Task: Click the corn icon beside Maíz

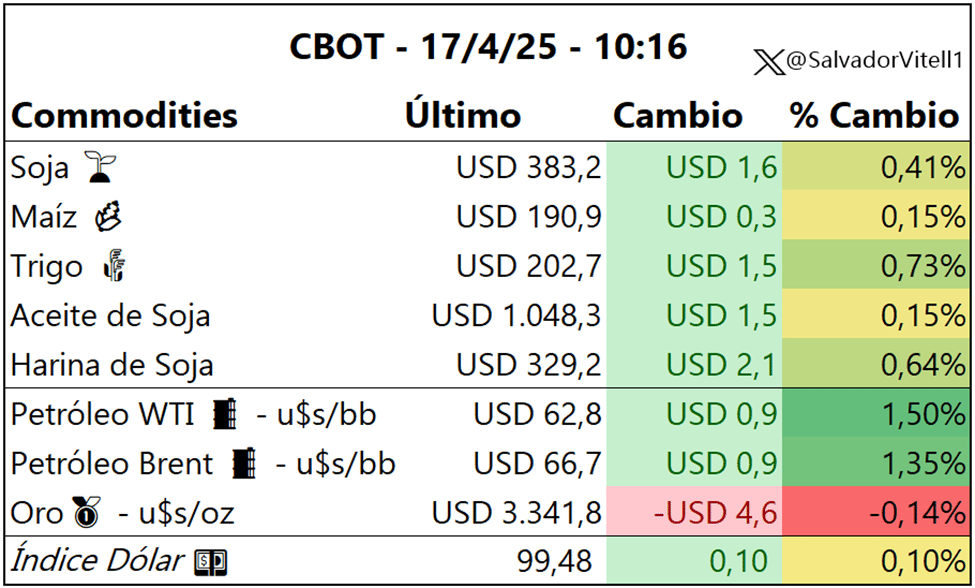Action: (108, 217)
